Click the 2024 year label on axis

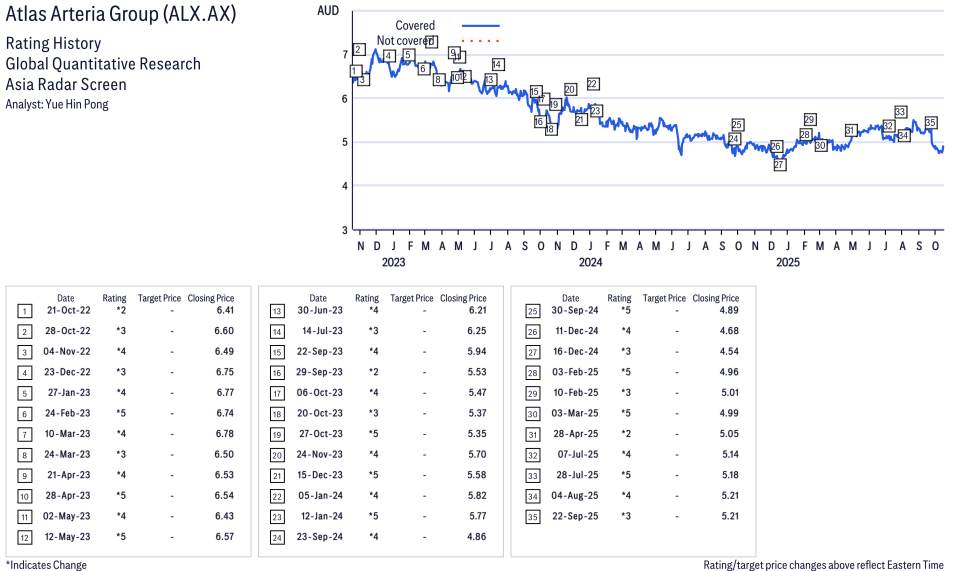click(x=590, y=263)
